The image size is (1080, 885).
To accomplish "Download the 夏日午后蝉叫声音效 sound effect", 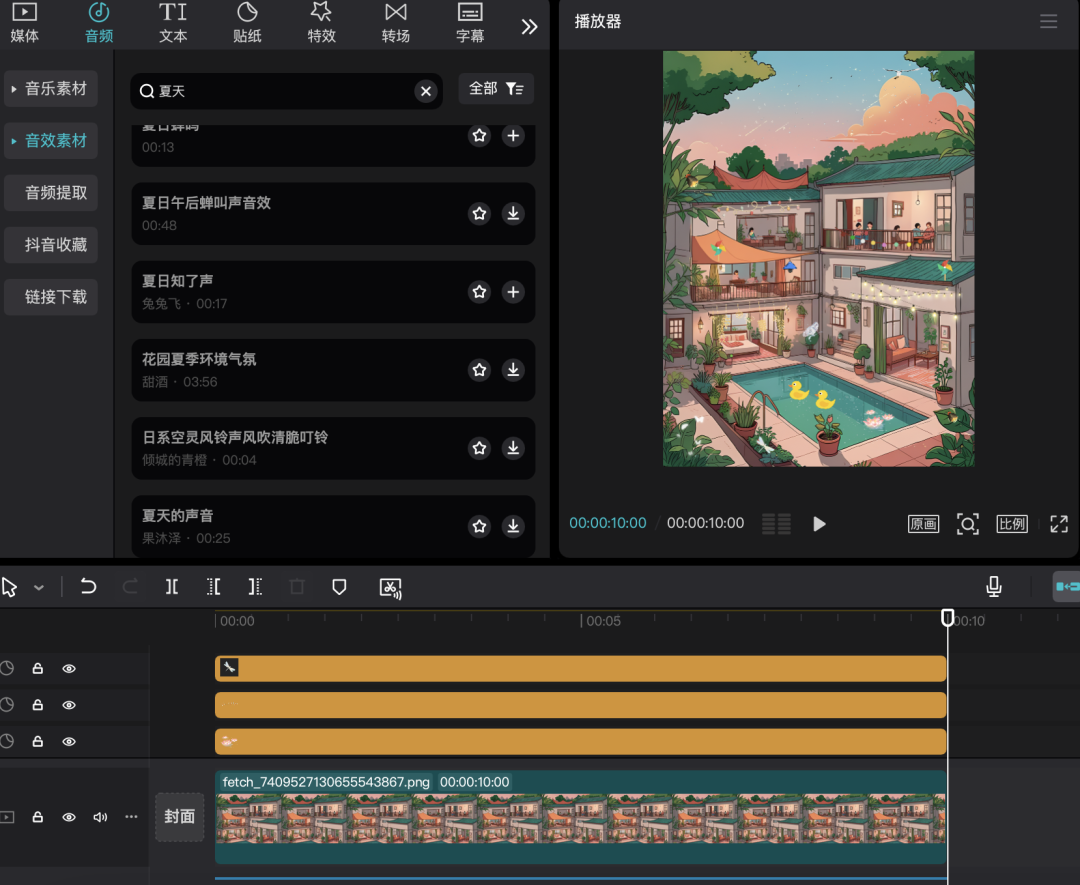I will 513,213.
